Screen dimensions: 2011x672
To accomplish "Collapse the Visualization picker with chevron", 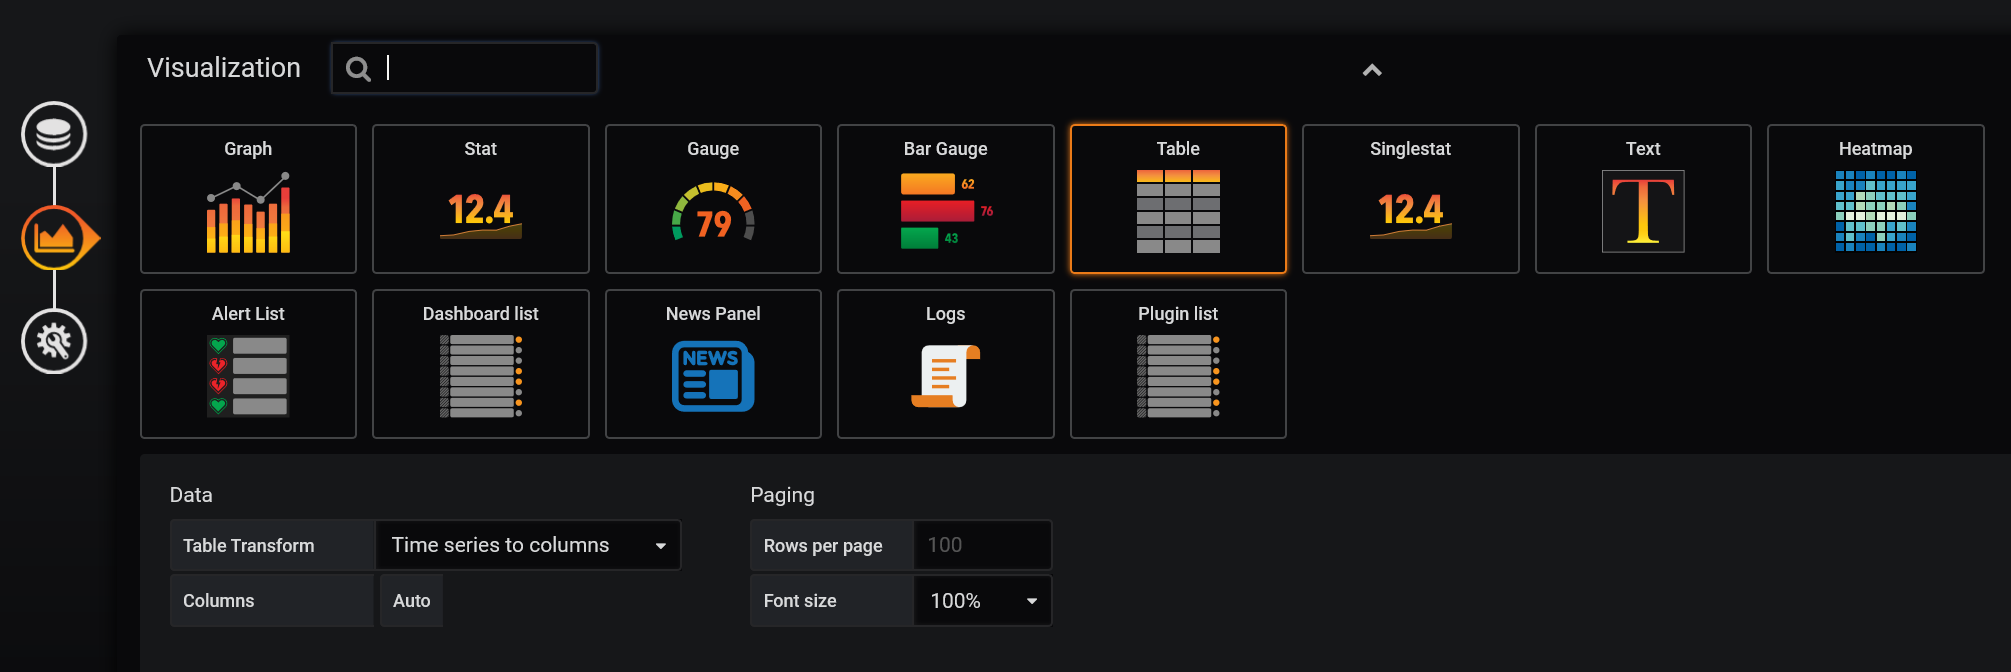I will pos(1372,70).
